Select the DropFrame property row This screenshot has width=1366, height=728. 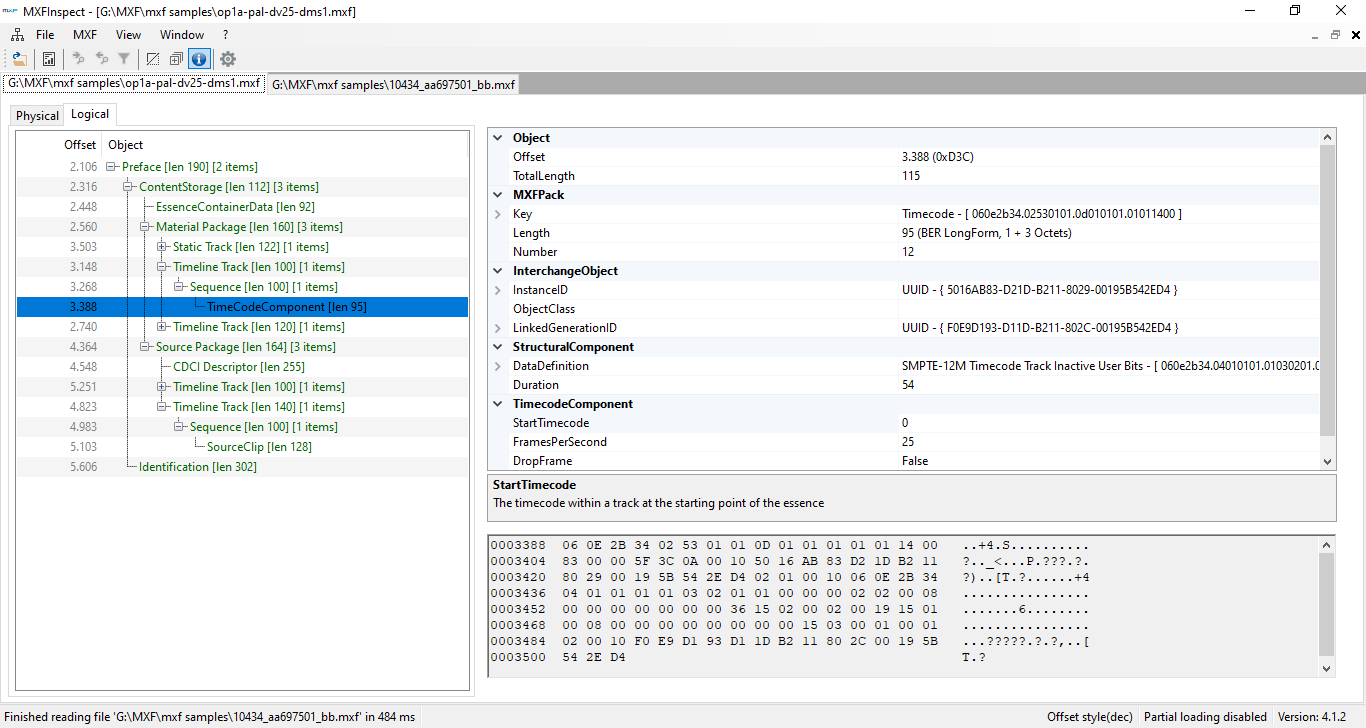pos(904,461)
